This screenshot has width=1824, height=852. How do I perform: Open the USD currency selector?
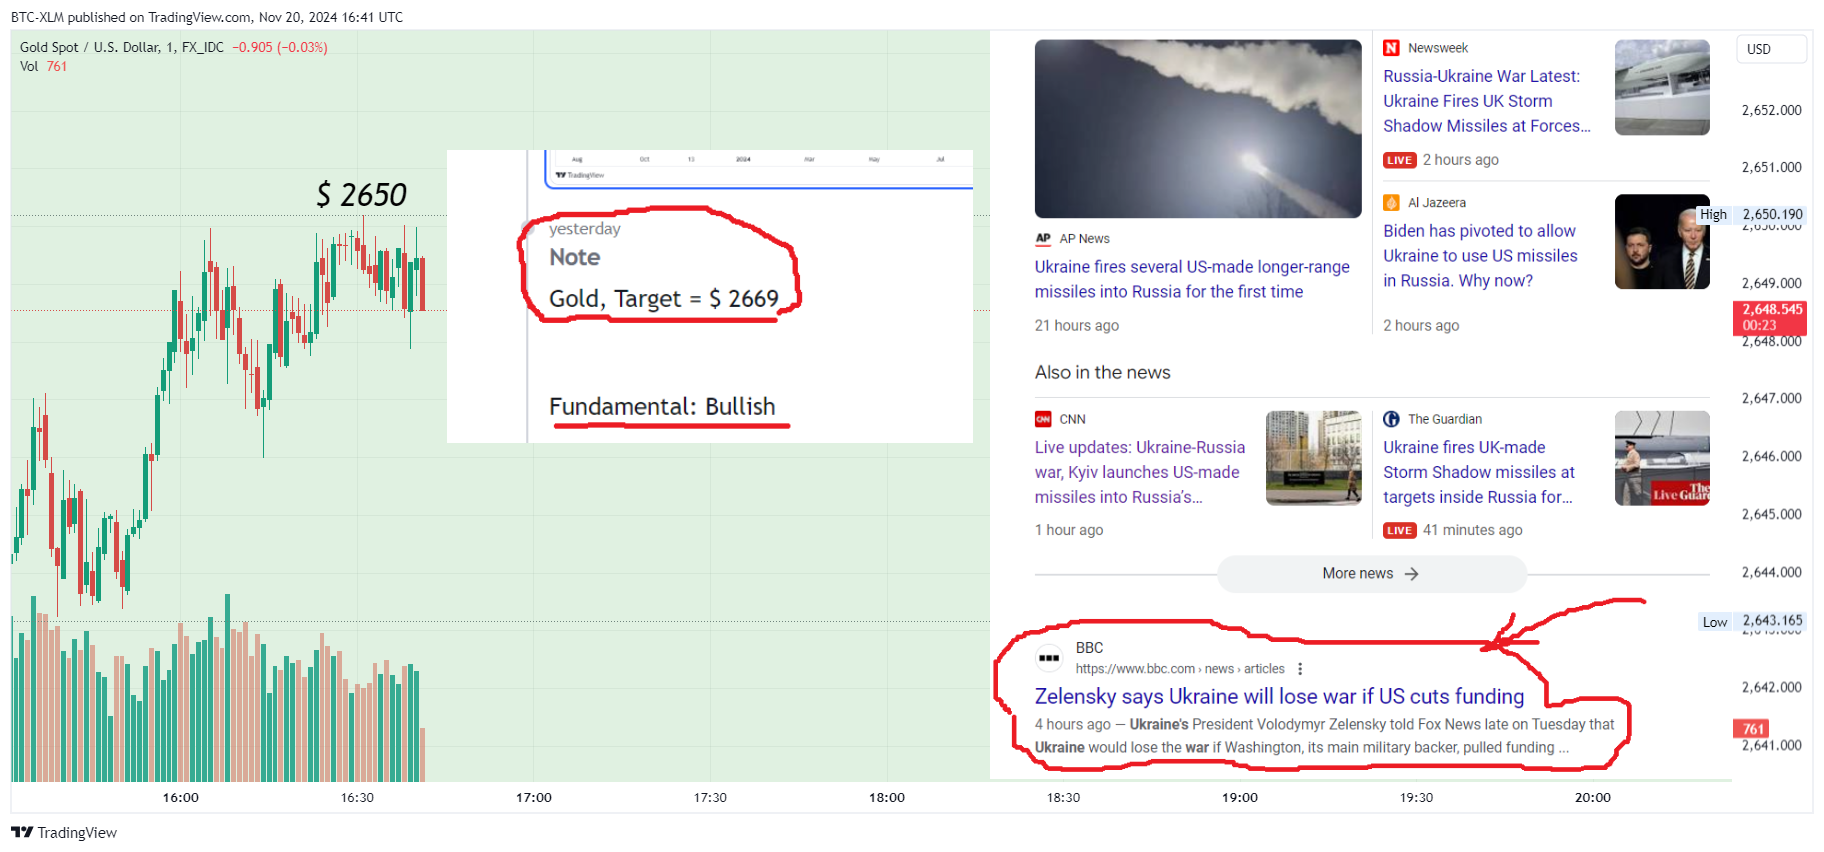1771,49
